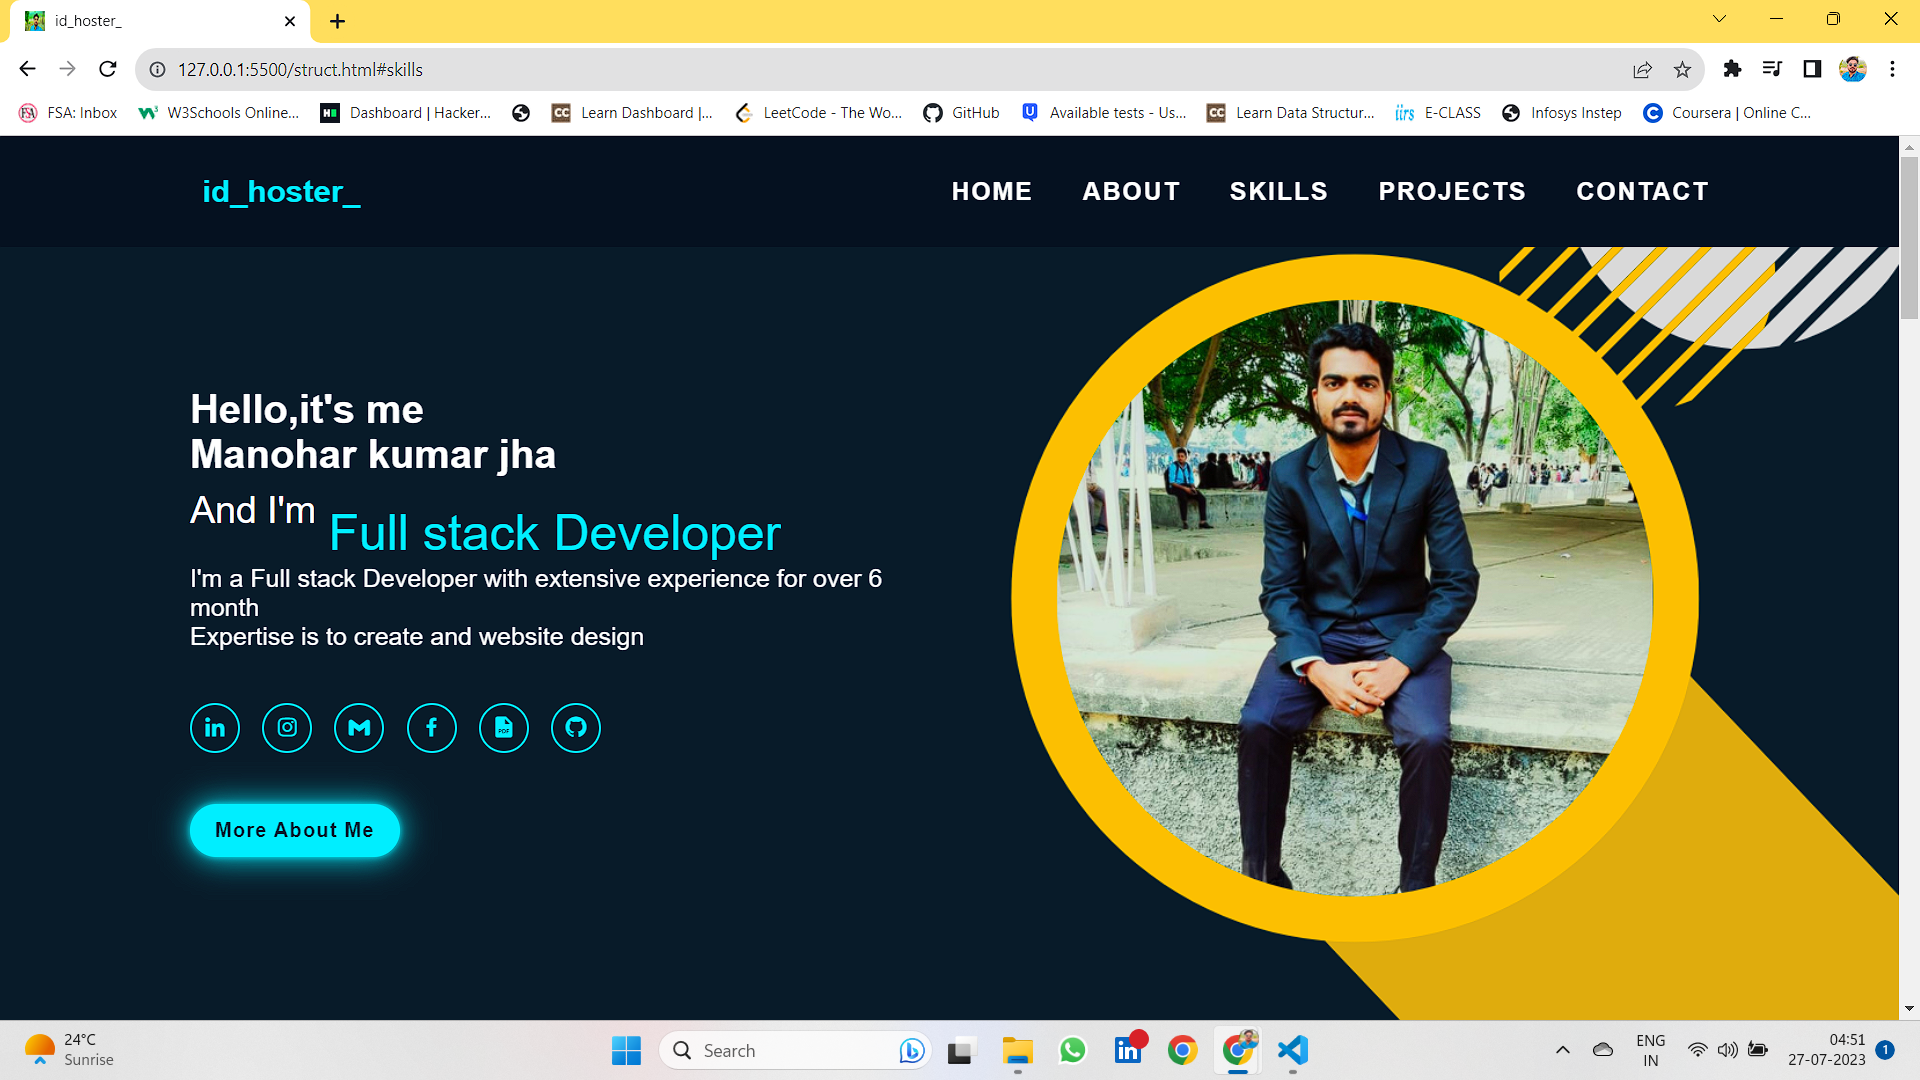
Task: Select the Facebook icon in the social row
Action: (431, 727)
